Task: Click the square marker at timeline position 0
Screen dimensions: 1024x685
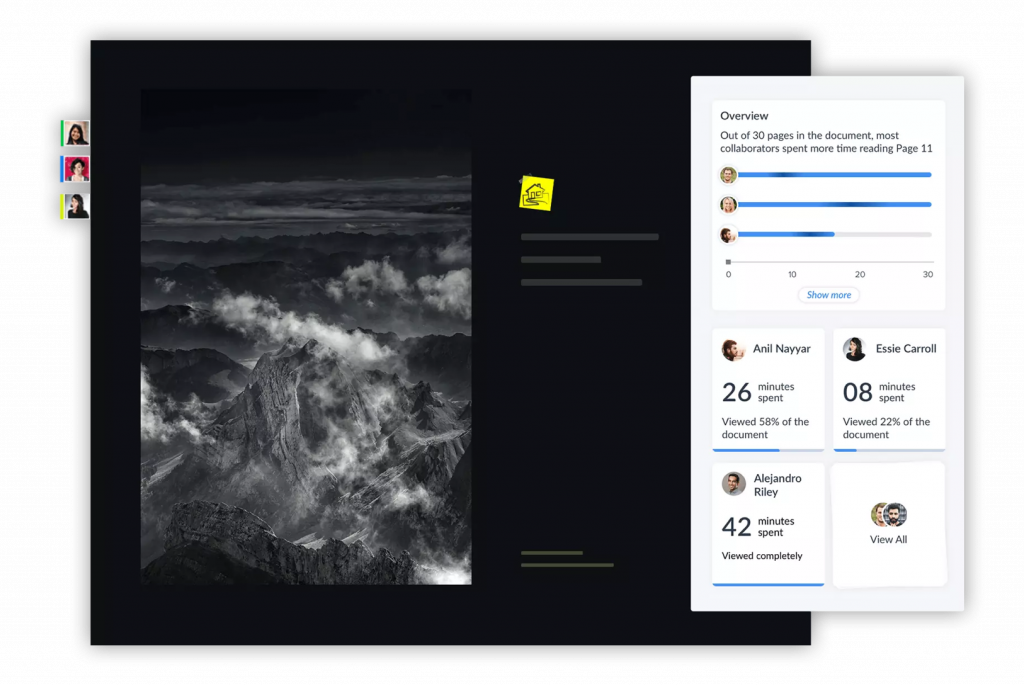Action: 728,262
